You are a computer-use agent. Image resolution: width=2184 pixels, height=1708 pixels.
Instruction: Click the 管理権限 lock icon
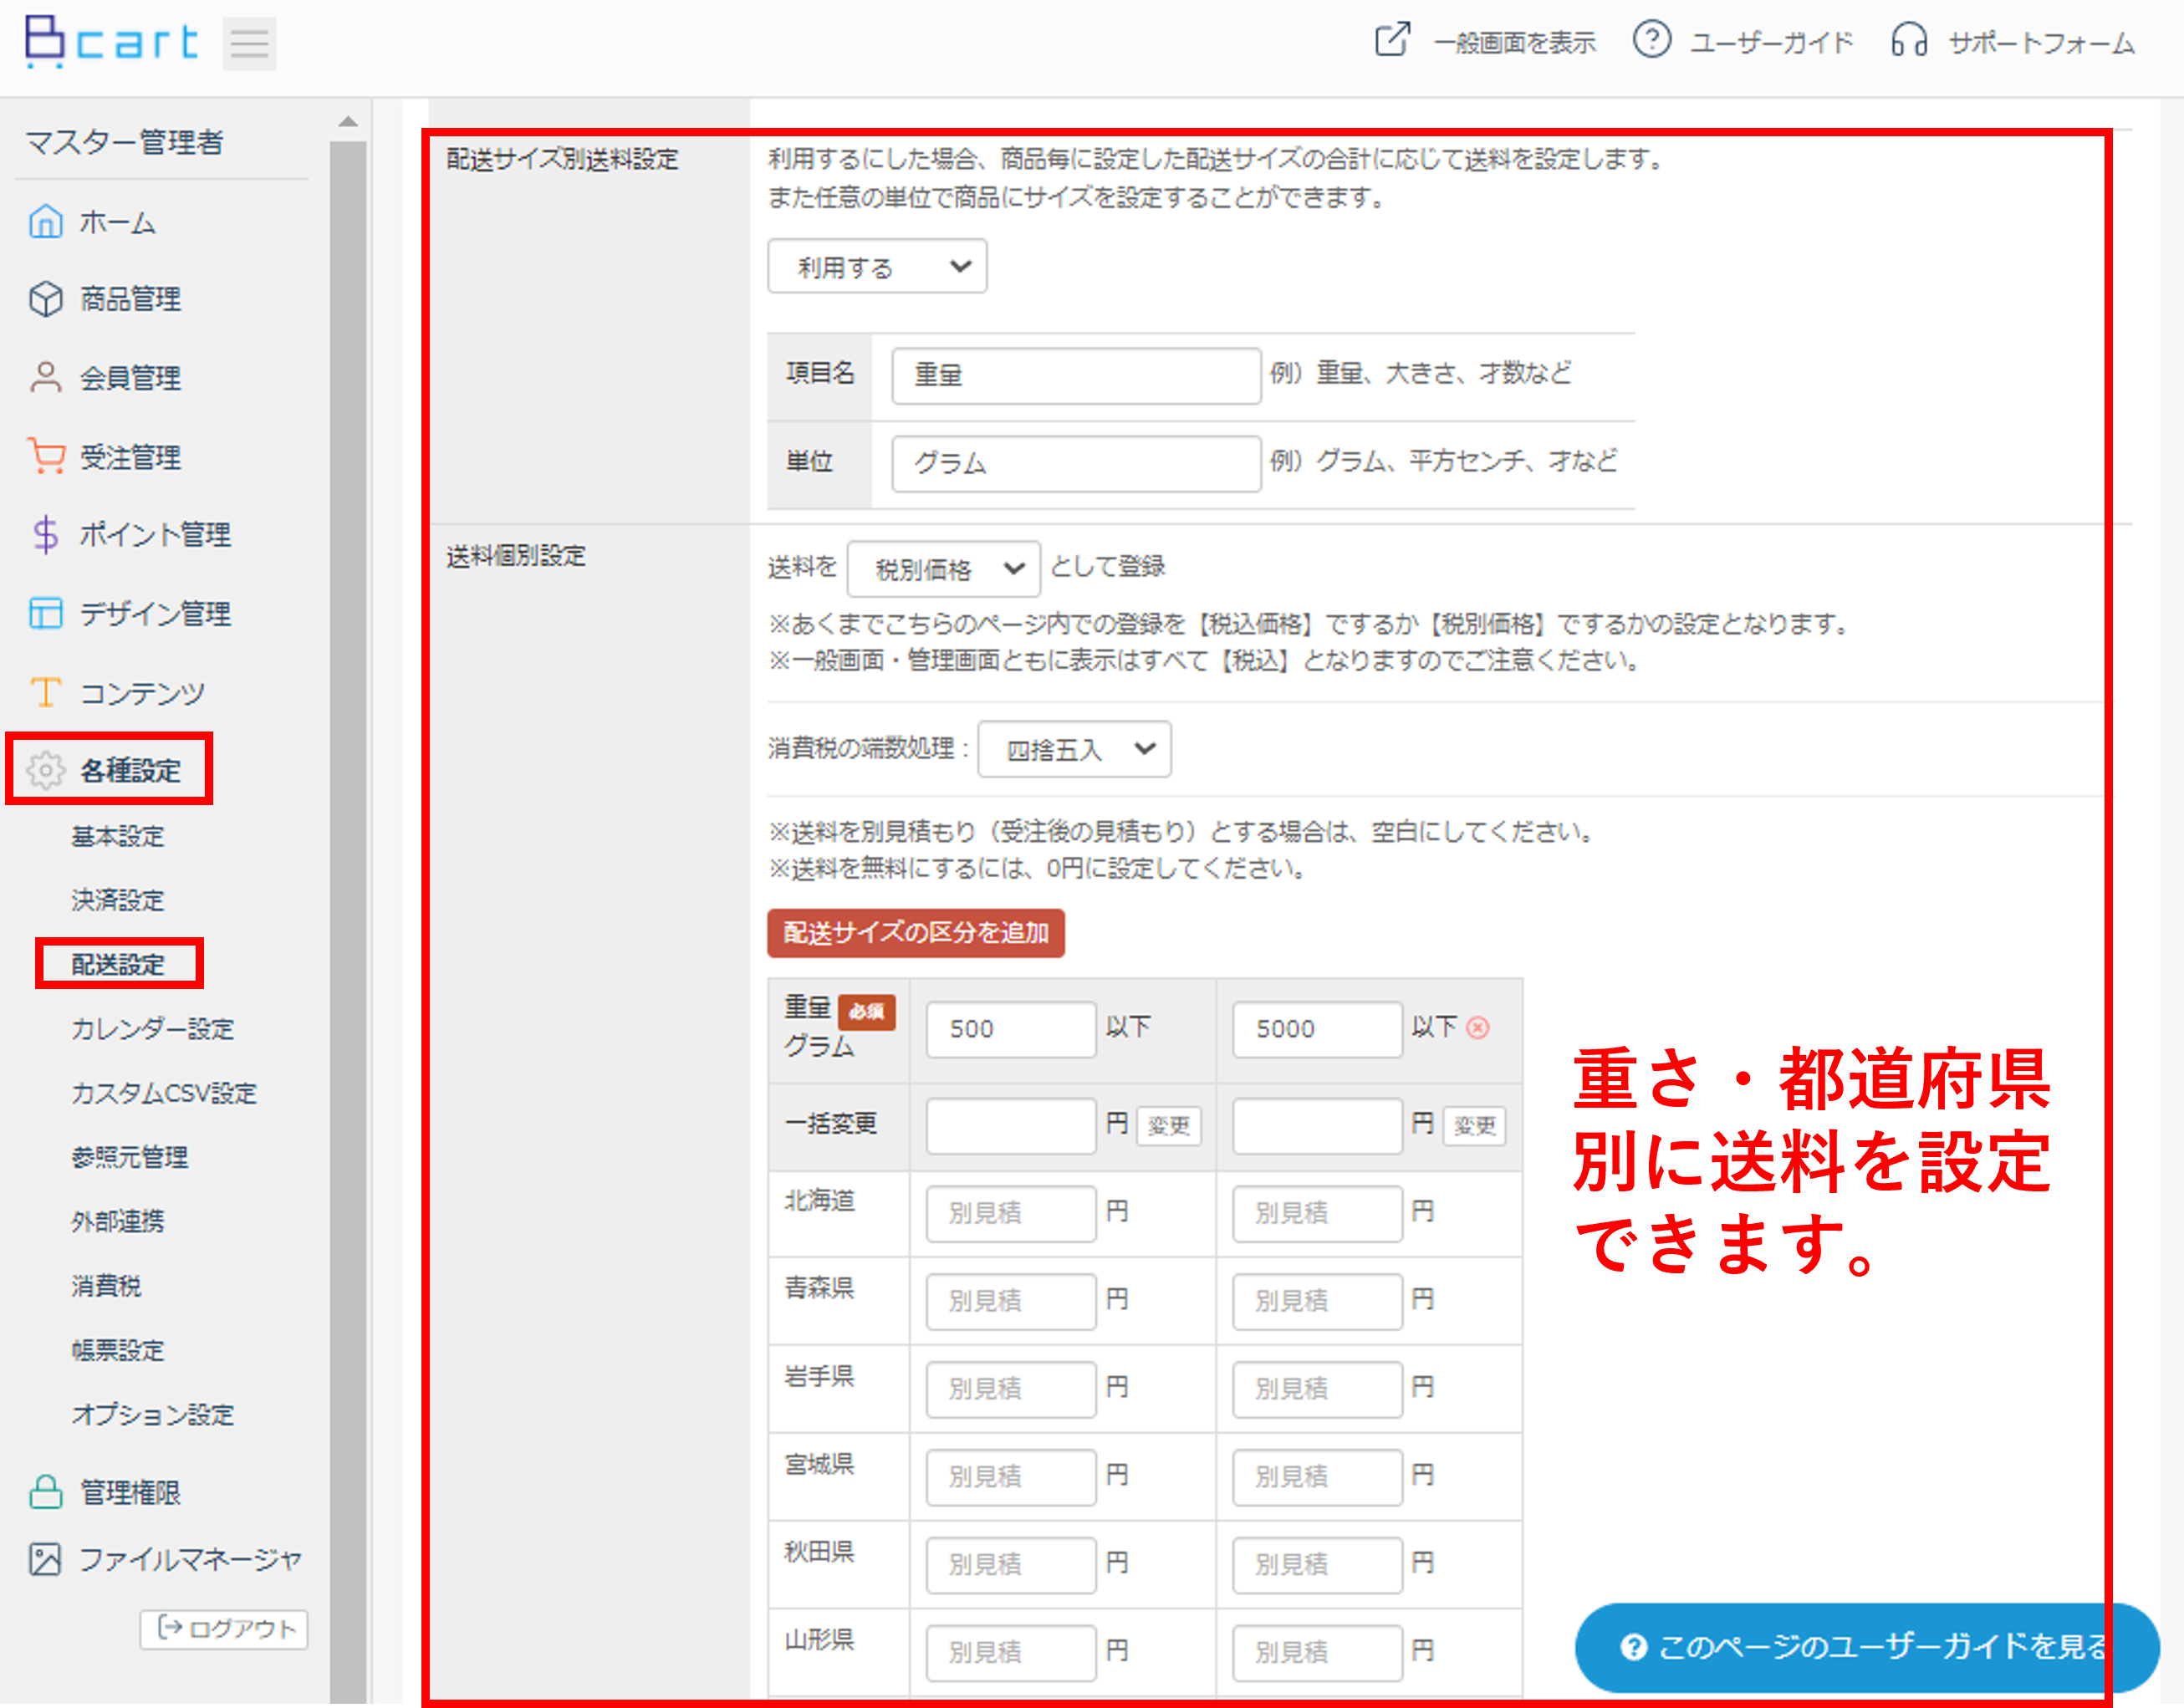pyautogui.click(x=45, y=1492)
